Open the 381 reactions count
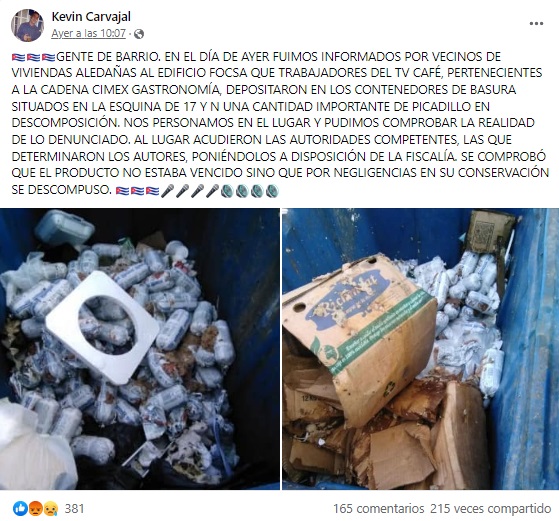The height and width of the screenshot is (521, 559). [x=75, y=509]
